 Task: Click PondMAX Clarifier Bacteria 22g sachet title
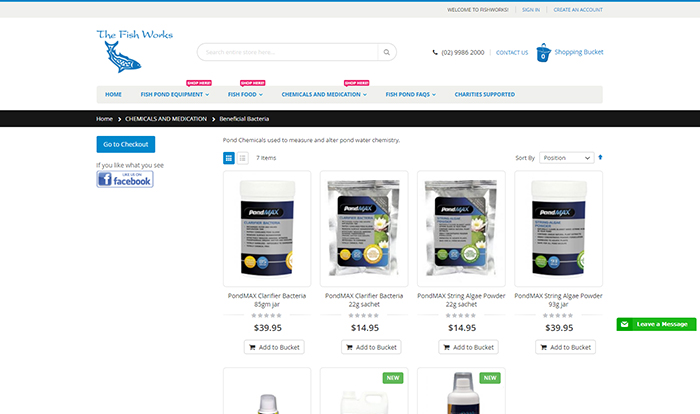point(364,300)
